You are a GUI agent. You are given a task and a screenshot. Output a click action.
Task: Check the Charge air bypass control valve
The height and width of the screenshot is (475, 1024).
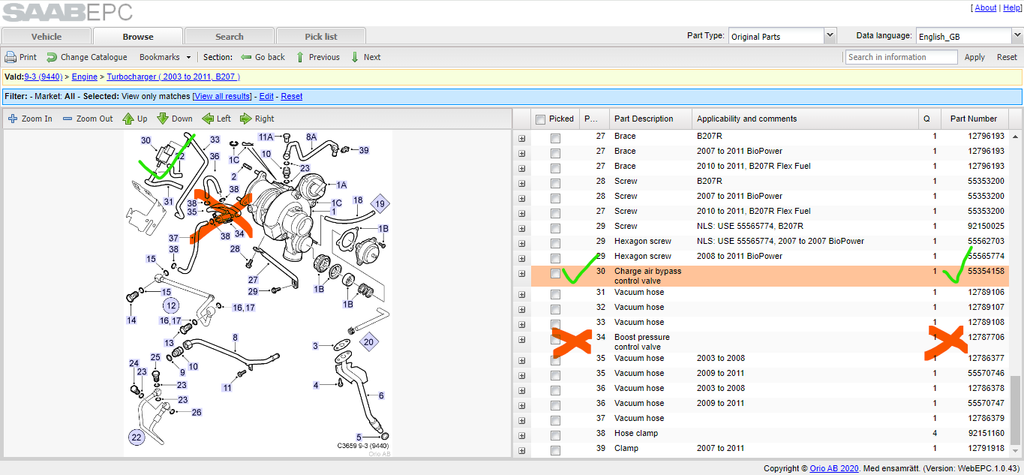554,273
